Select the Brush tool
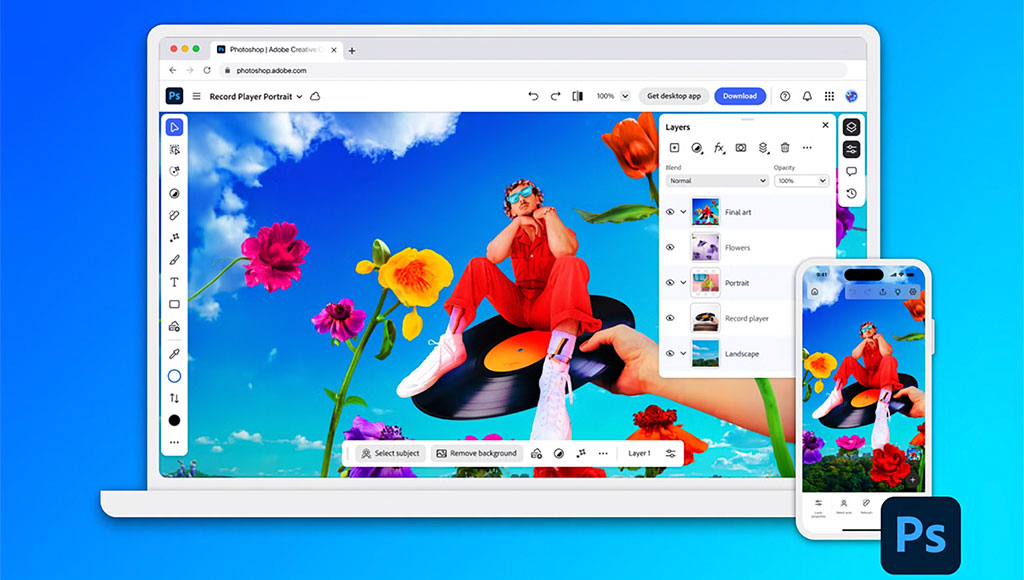The width and height of the screenshot is (1024, 580). point(174,260)
